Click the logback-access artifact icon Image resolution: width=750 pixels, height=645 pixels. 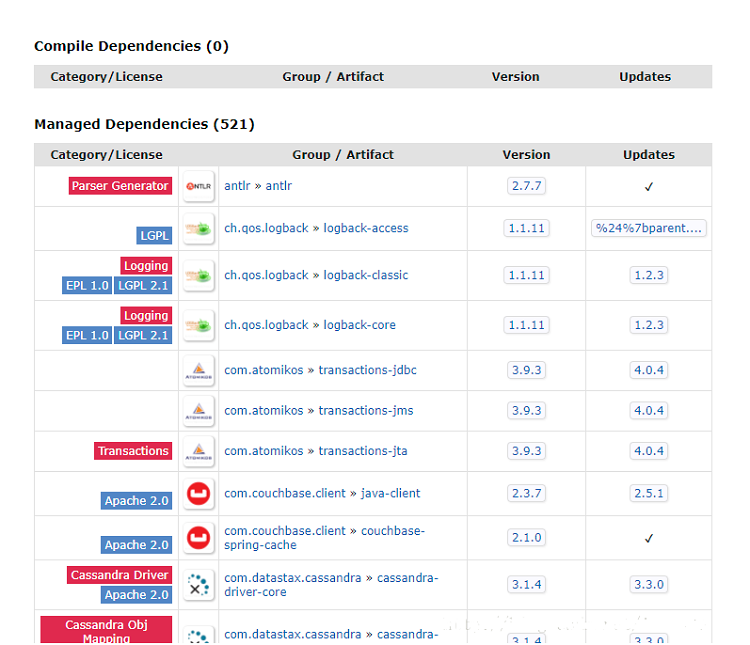pyautogui.click(x=199, y=229)
